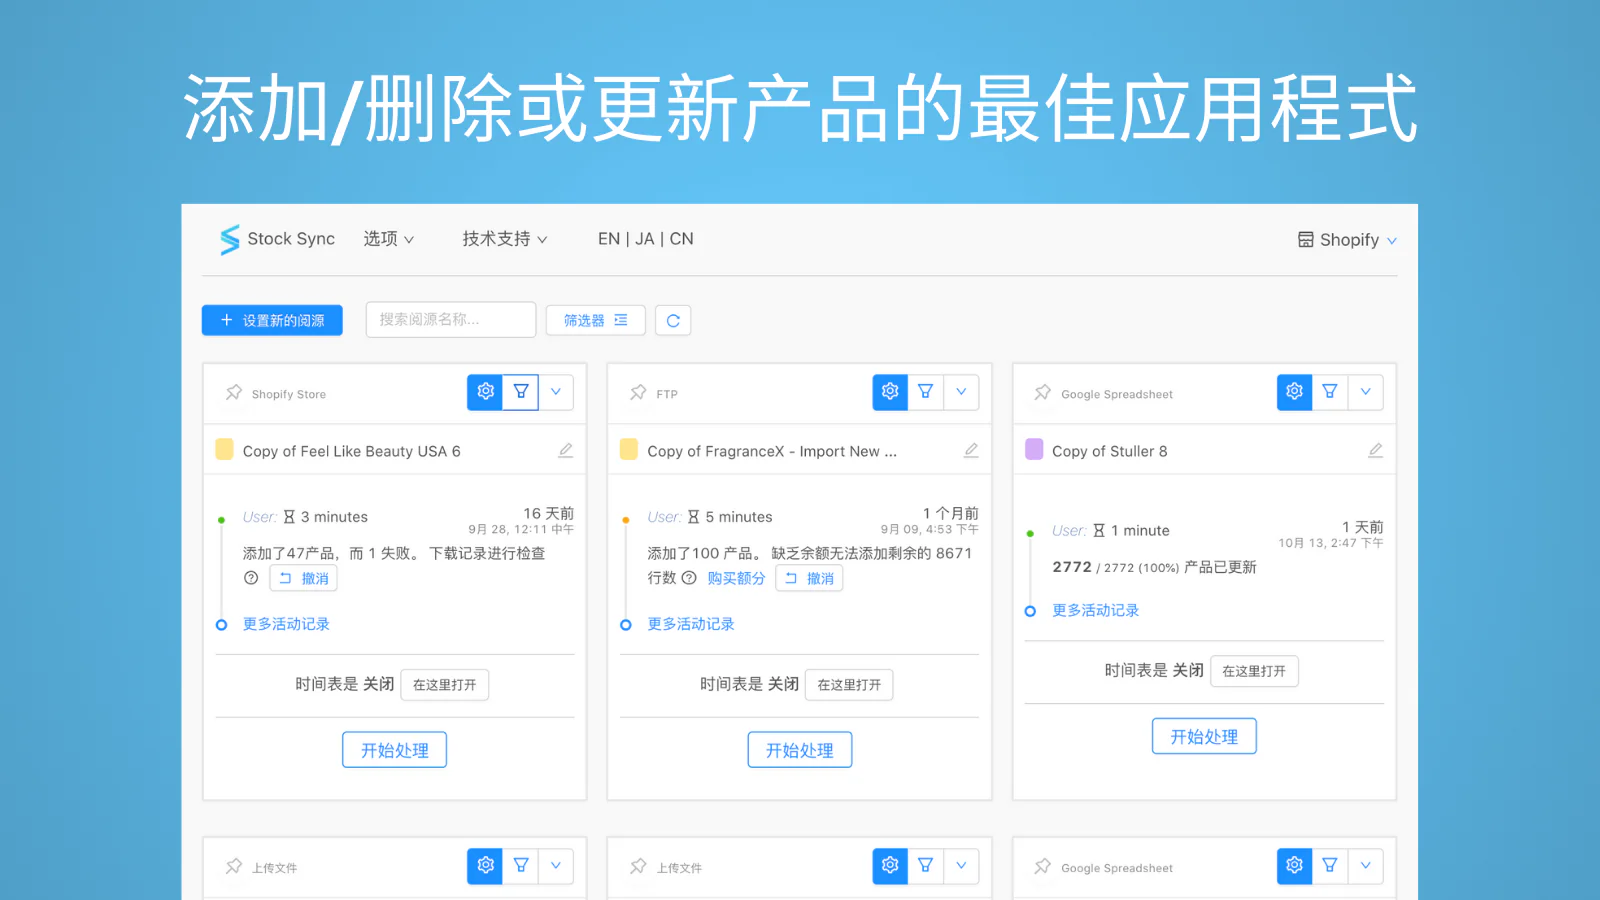Click 开始处理 in Stuller 8 card
The image size is (1600, 900).
click(1204, 736)
